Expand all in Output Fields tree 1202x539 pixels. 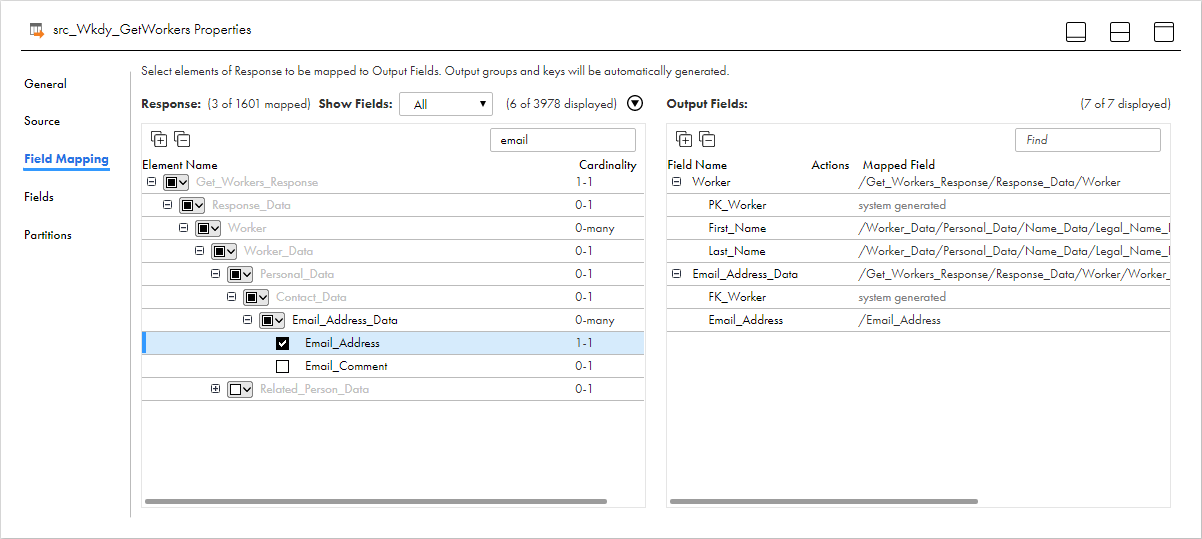click(684, 139)
